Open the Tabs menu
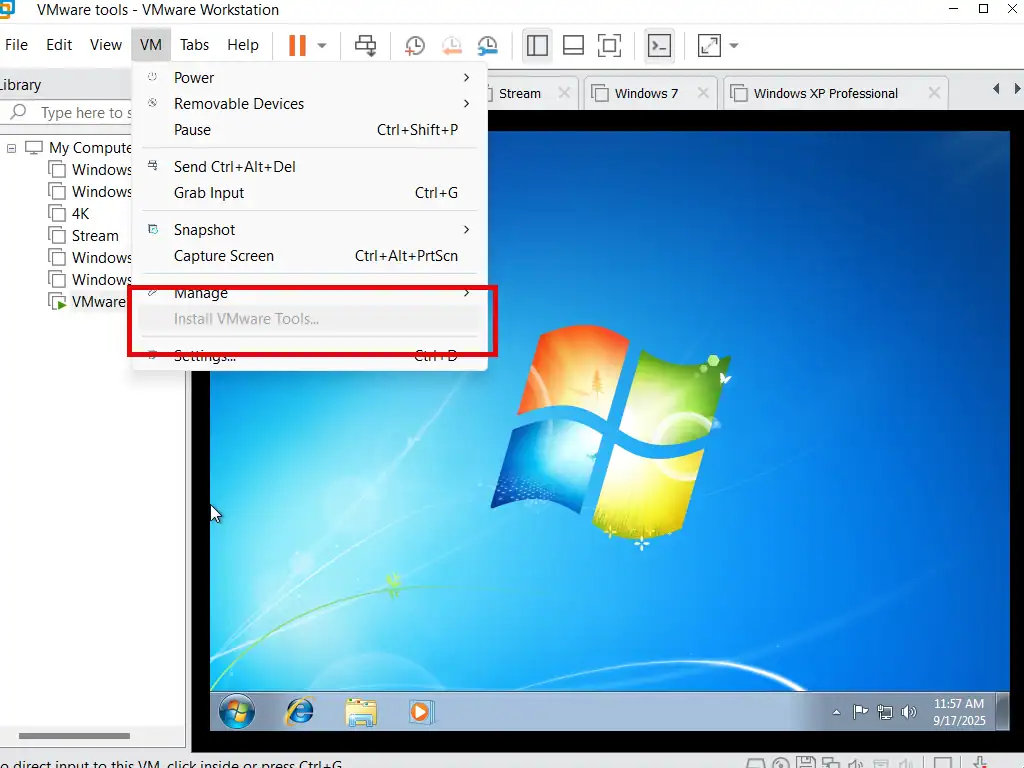 point(195,44)
